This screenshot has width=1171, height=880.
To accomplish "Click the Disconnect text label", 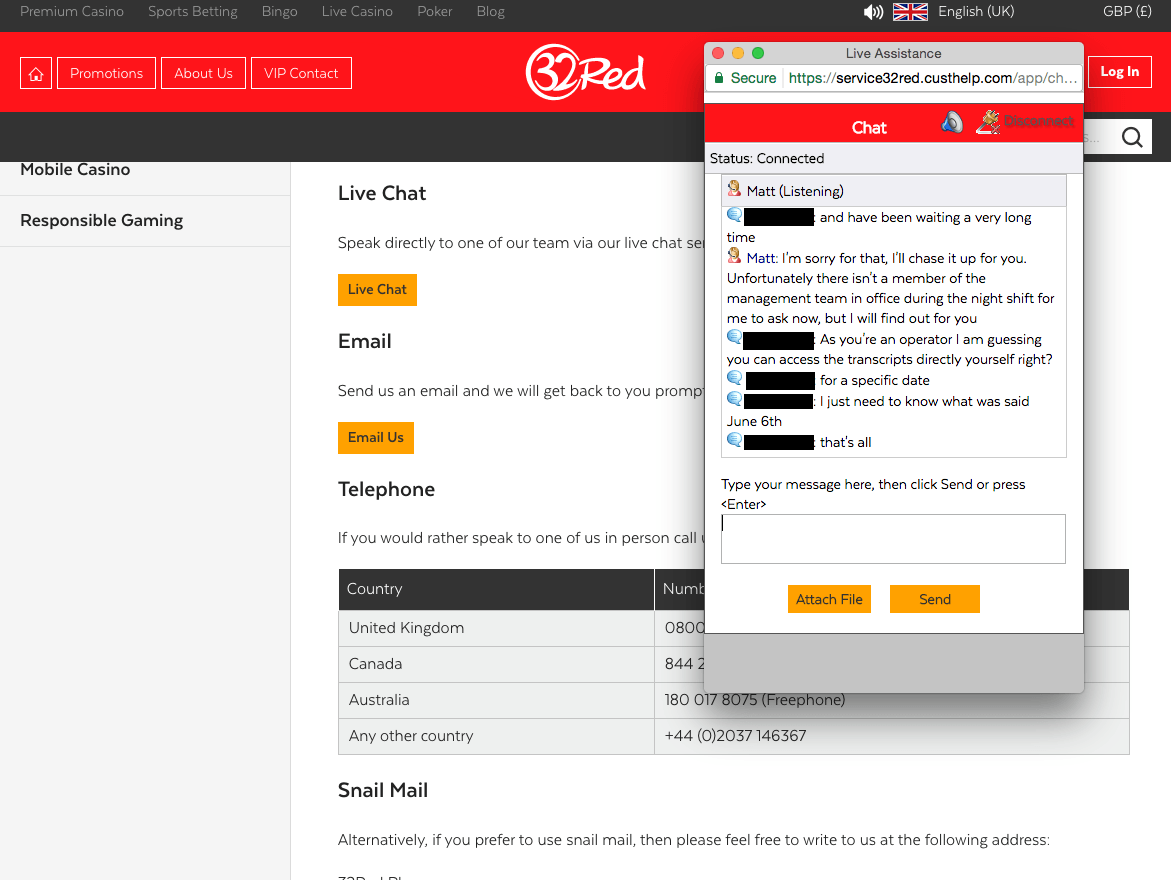I will pos(1039,121).
